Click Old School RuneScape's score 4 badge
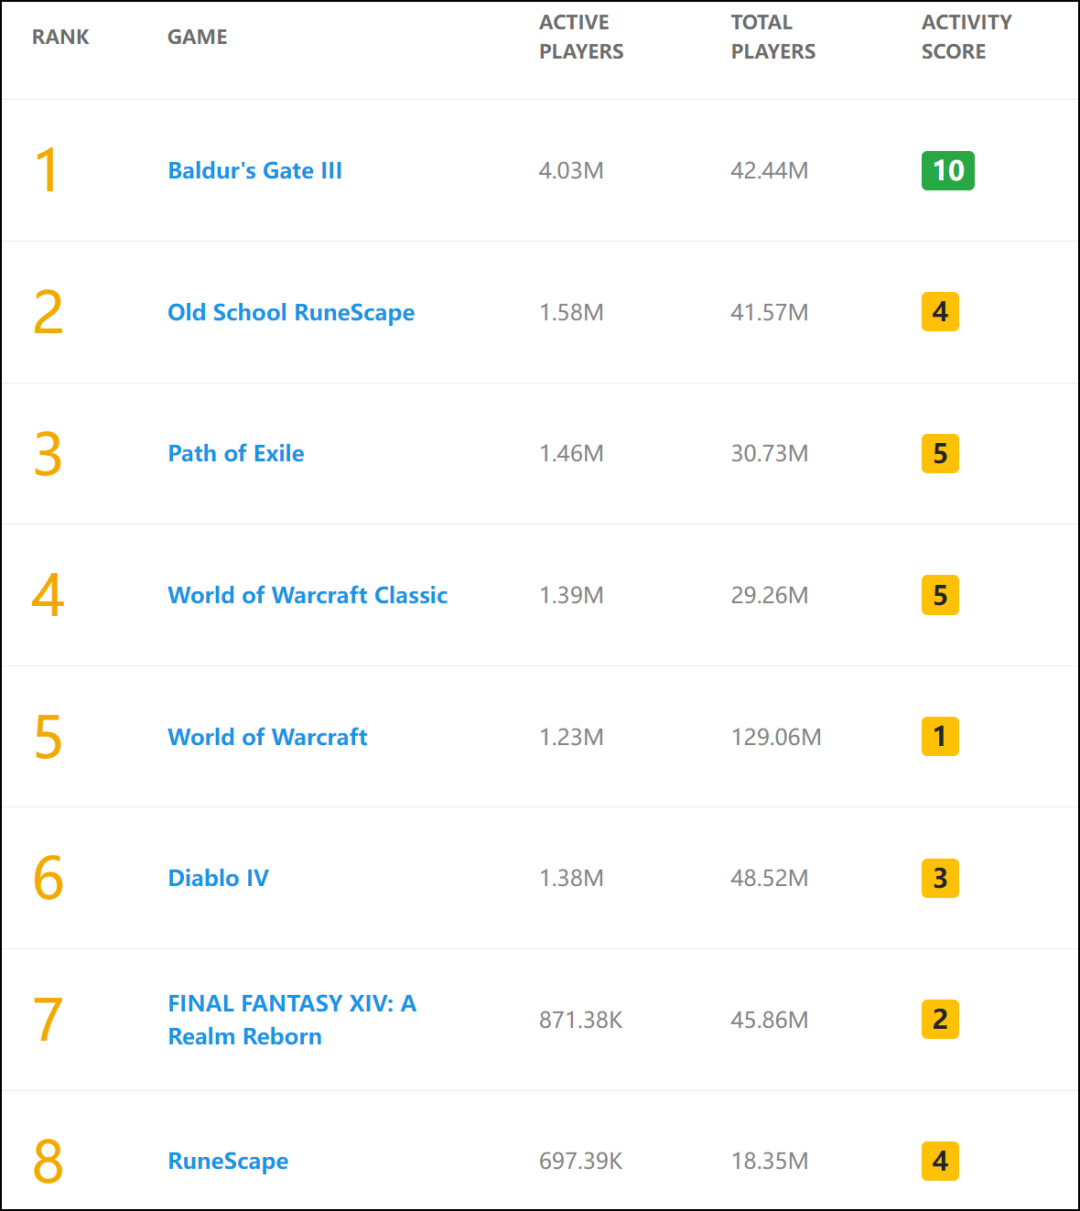The width and height of the screenshot is (1080, 1211). [940, 313]
